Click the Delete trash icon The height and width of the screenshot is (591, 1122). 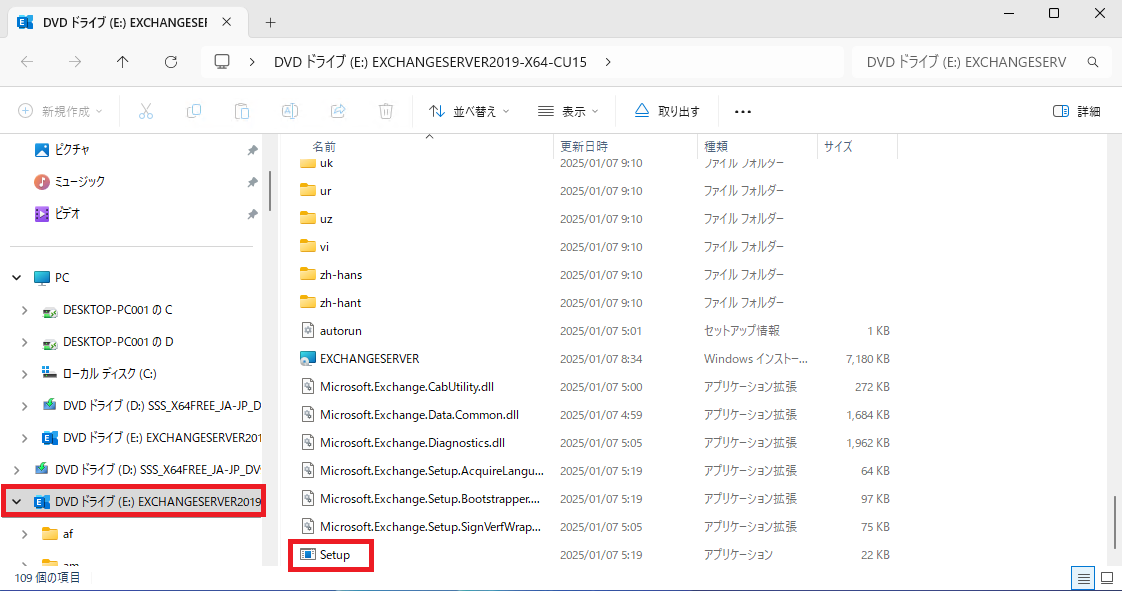[x=386, y=111]
